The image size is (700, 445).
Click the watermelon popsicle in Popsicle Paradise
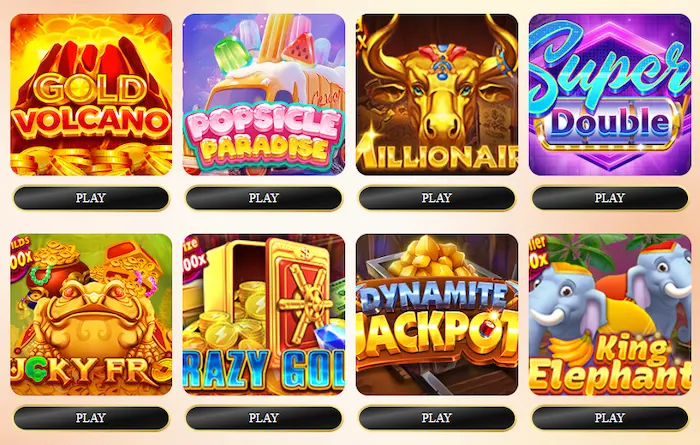[297, 49]
